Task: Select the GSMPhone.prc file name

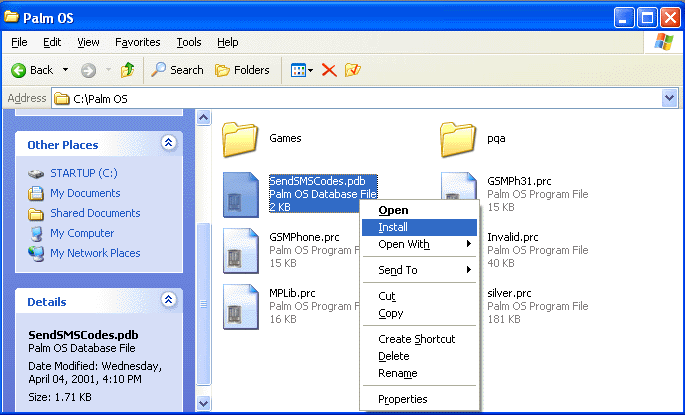Action: click(304, 237)
